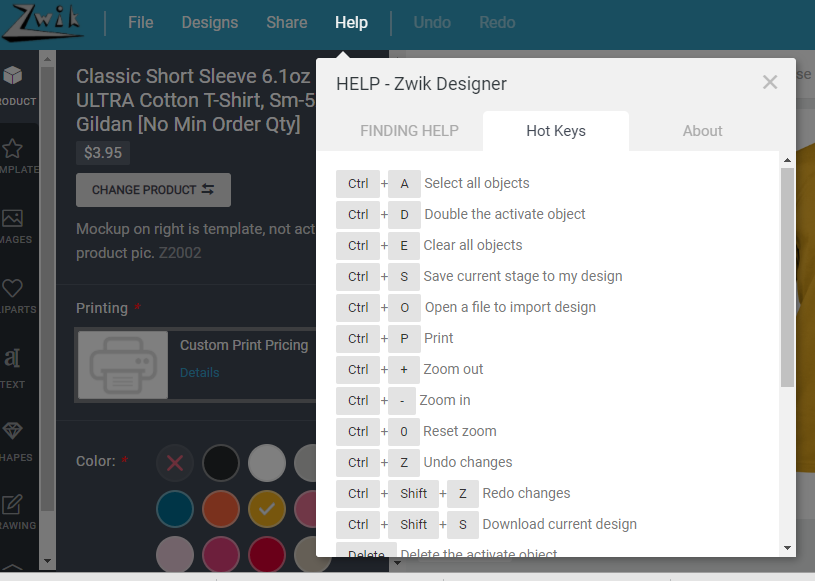Click the left panel scroll down arrow
The width and height of the screenshot is (815, 581).
[47, 561]
